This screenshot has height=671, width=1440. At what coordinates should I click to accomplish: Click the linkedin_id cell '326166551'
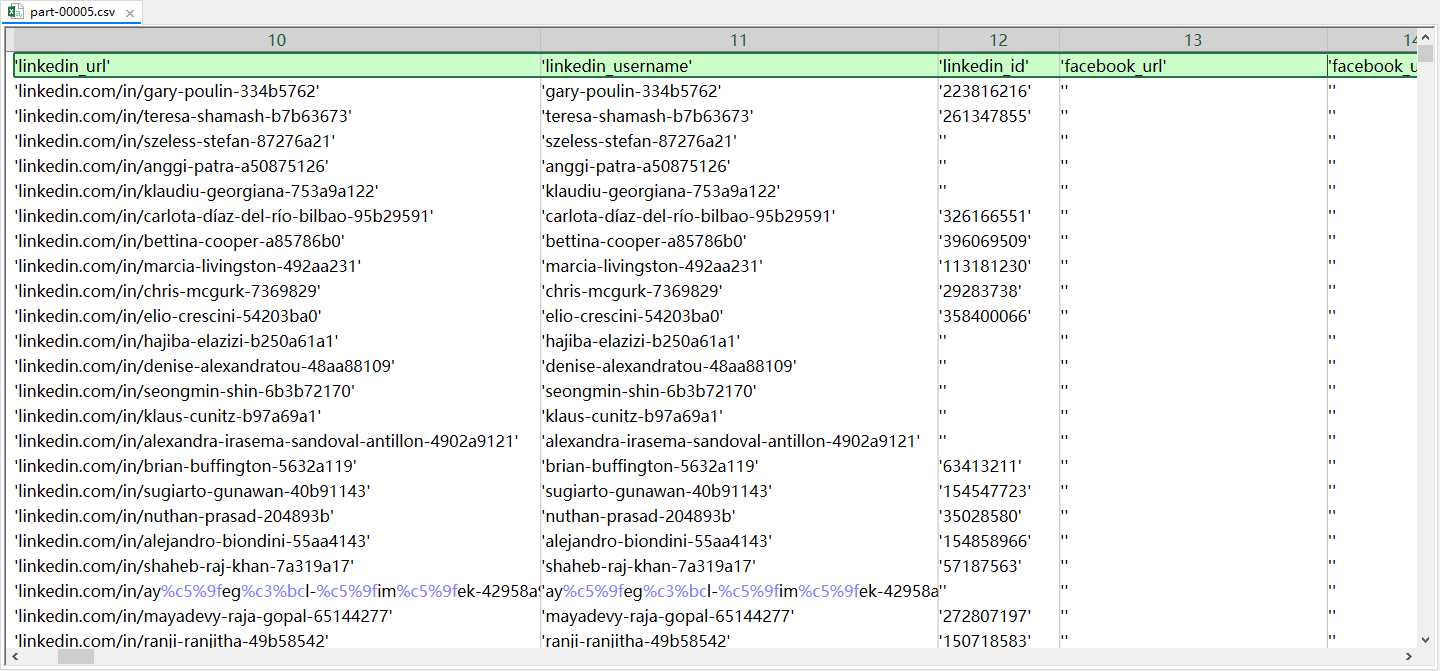[999, 216]
